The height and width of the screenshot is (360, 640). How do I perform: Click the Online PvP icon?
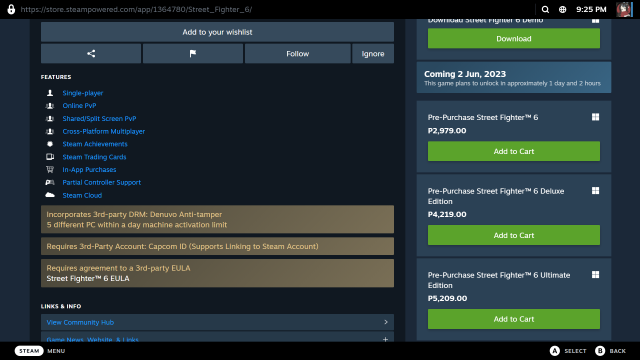click(50, 106)
